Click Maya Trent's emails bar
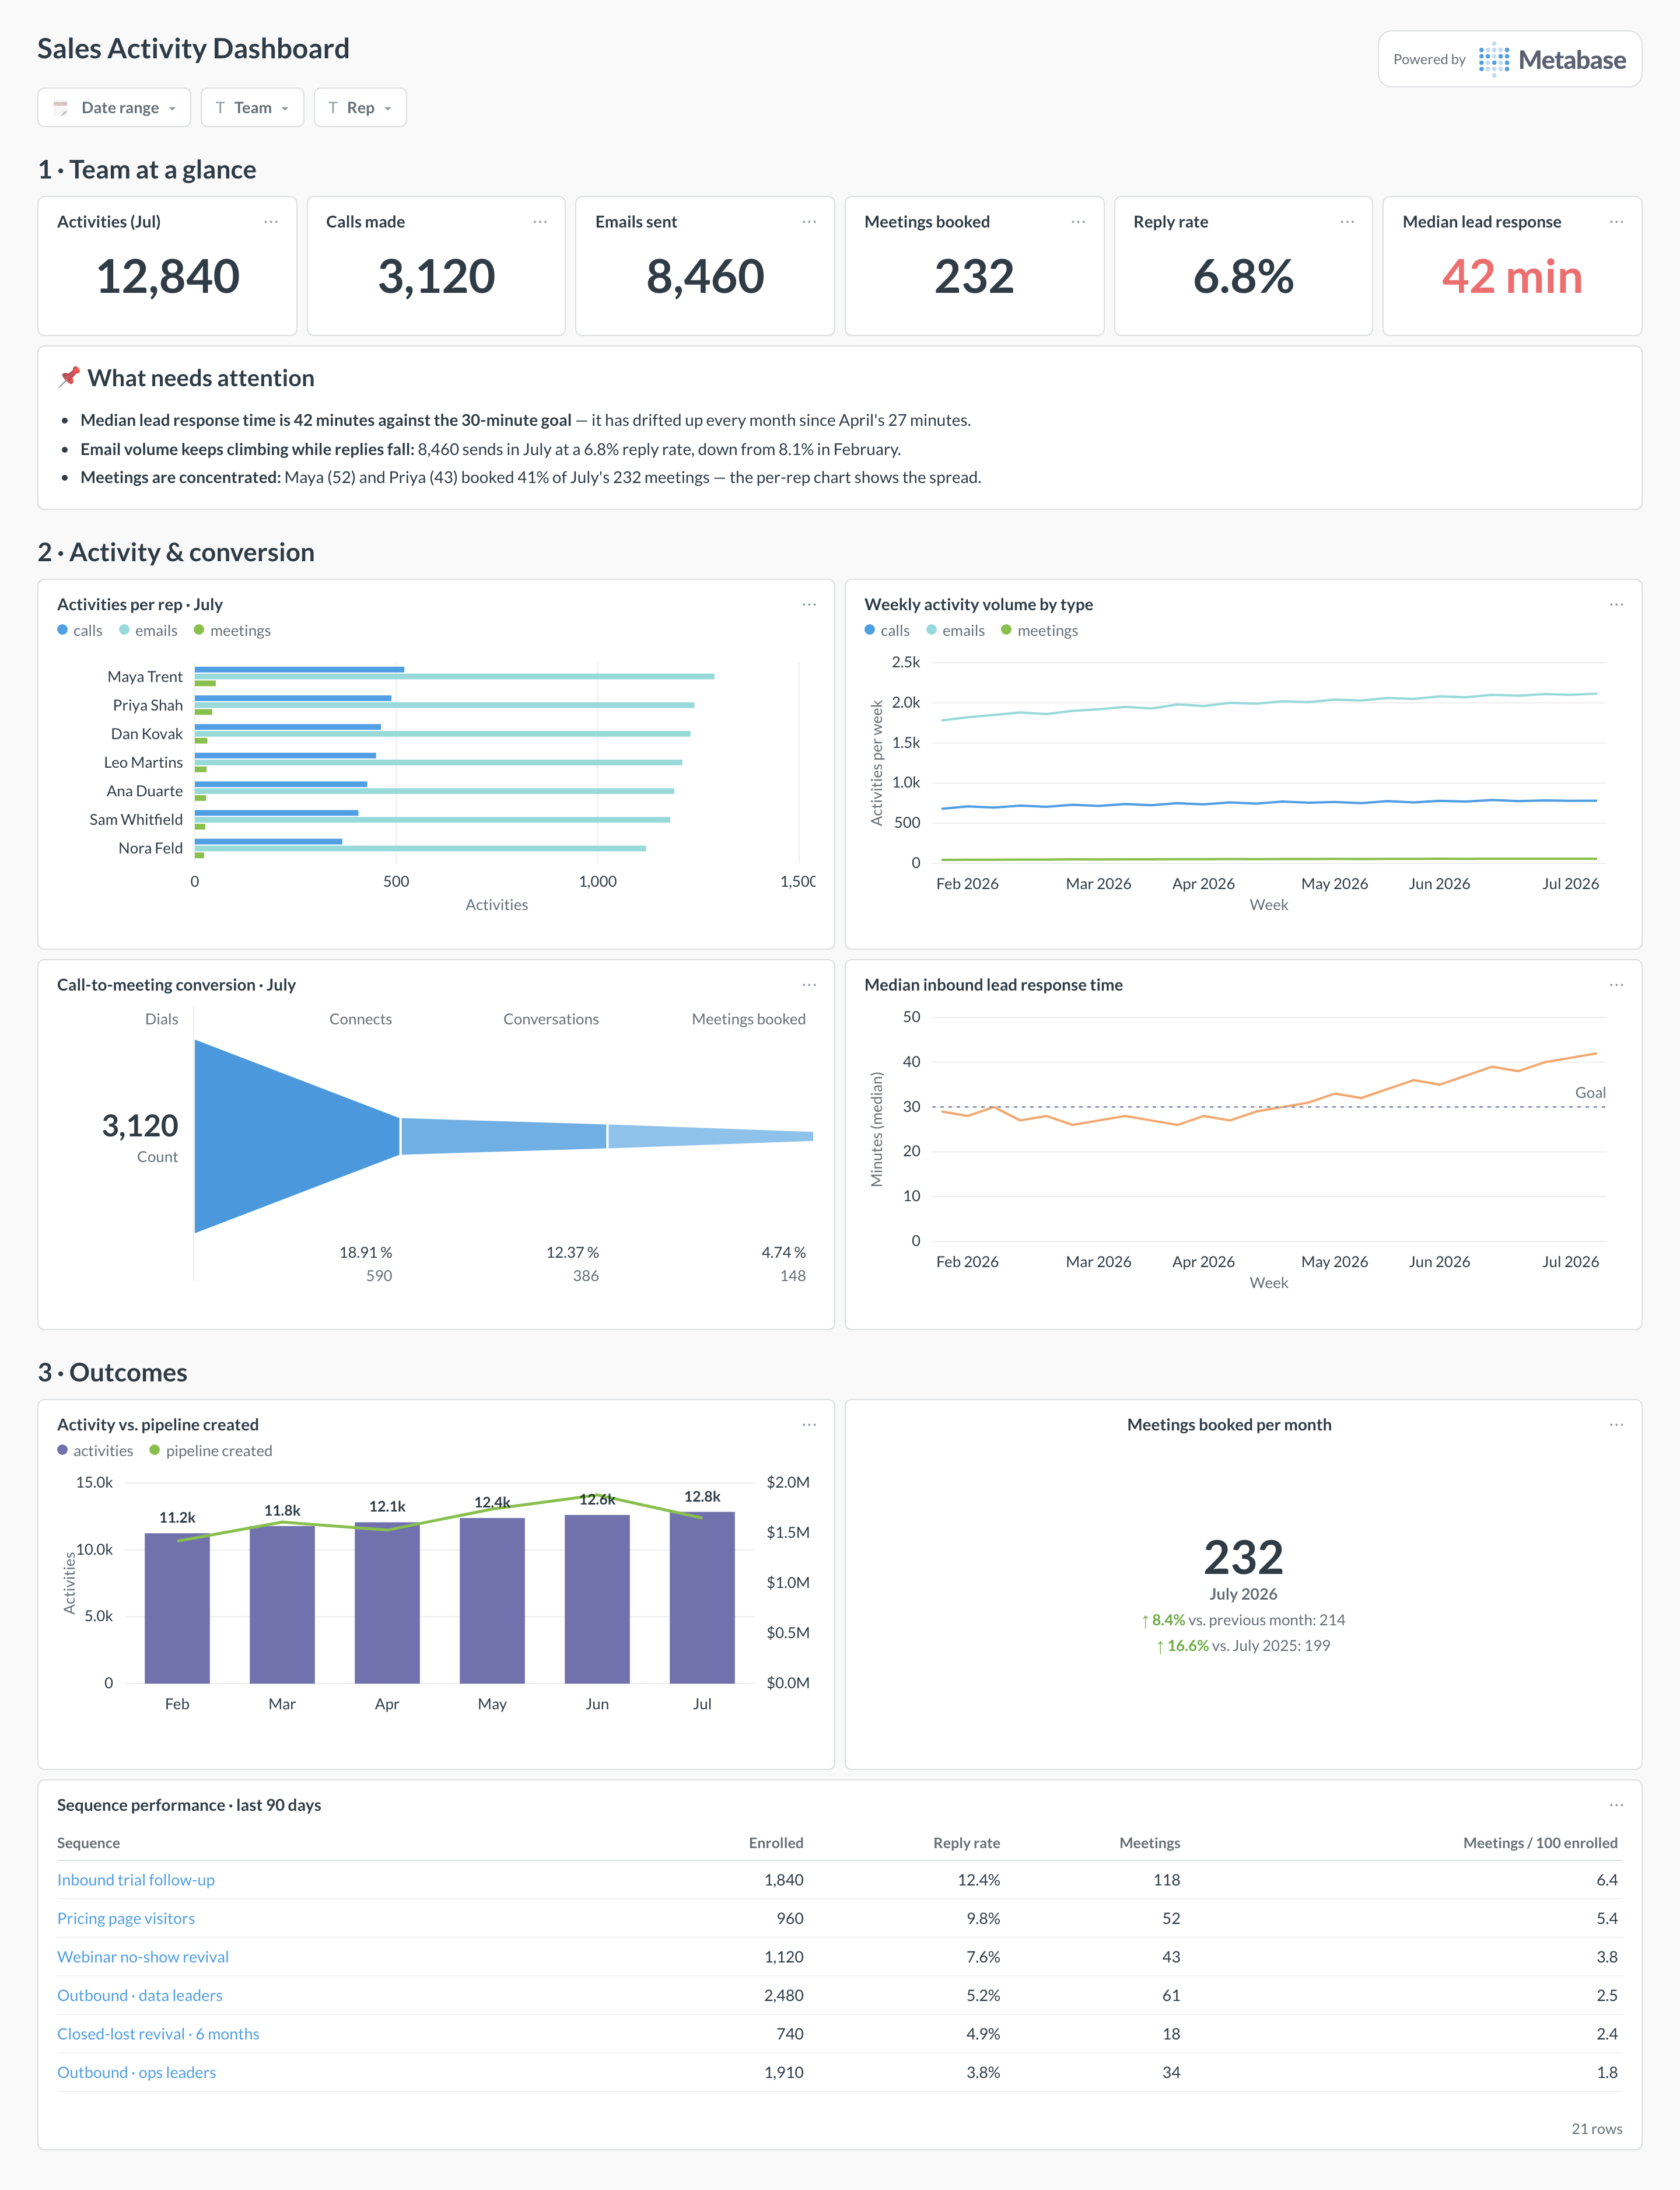This screenshot has width=1680, height=2190. (x=455, y=677)
